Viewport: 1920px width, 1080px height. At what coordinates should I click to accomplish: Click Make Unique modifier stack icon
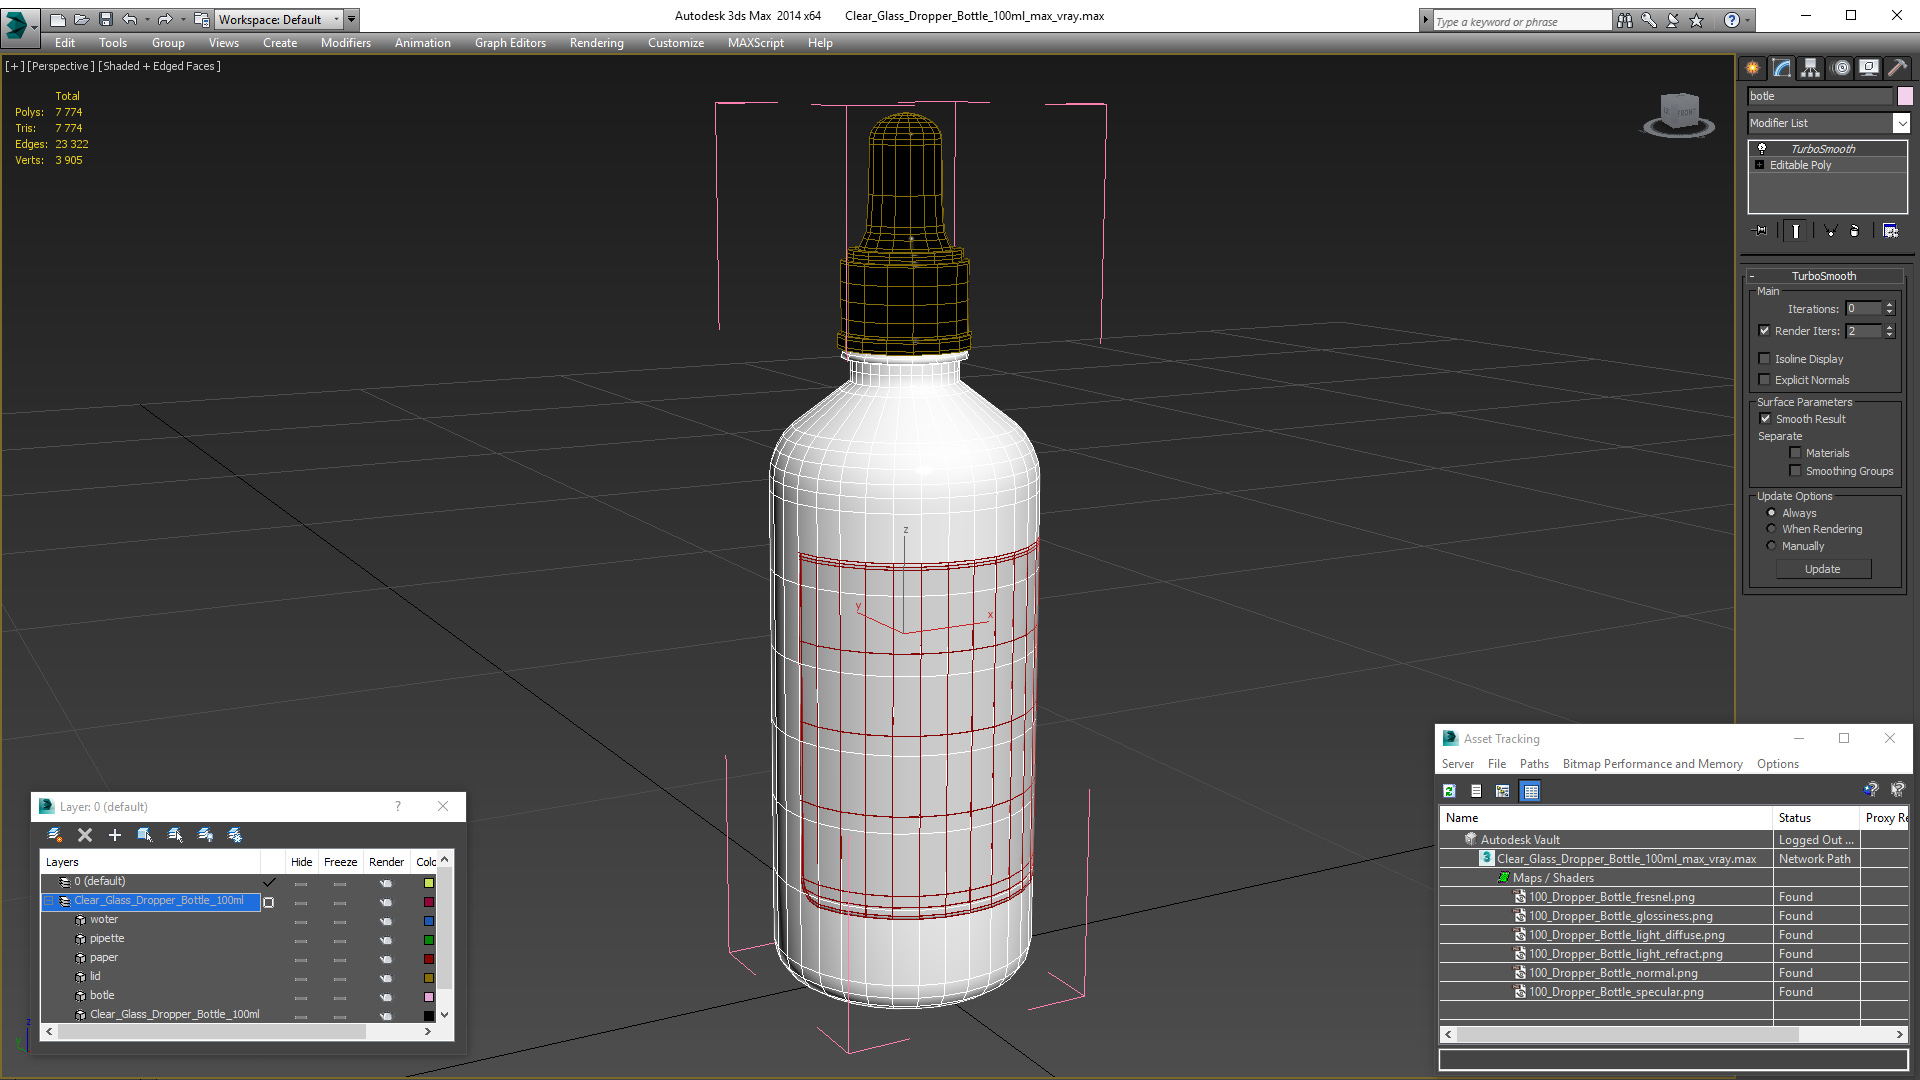[1830, 231]
